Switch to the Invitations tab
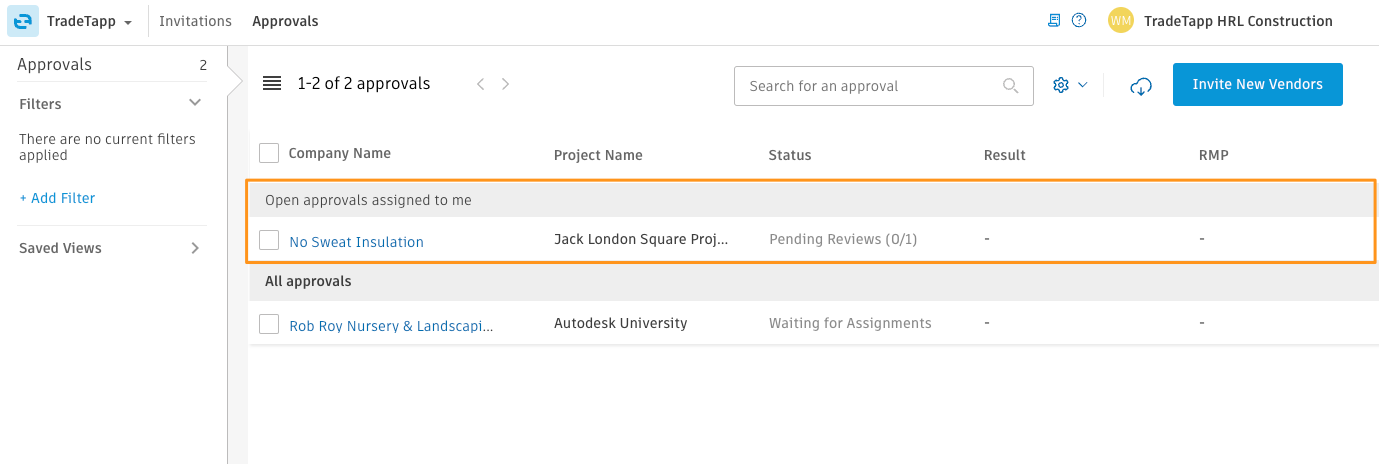Image resolution: width=1379 pixels, height=464 pixels. tap(195, 21)
